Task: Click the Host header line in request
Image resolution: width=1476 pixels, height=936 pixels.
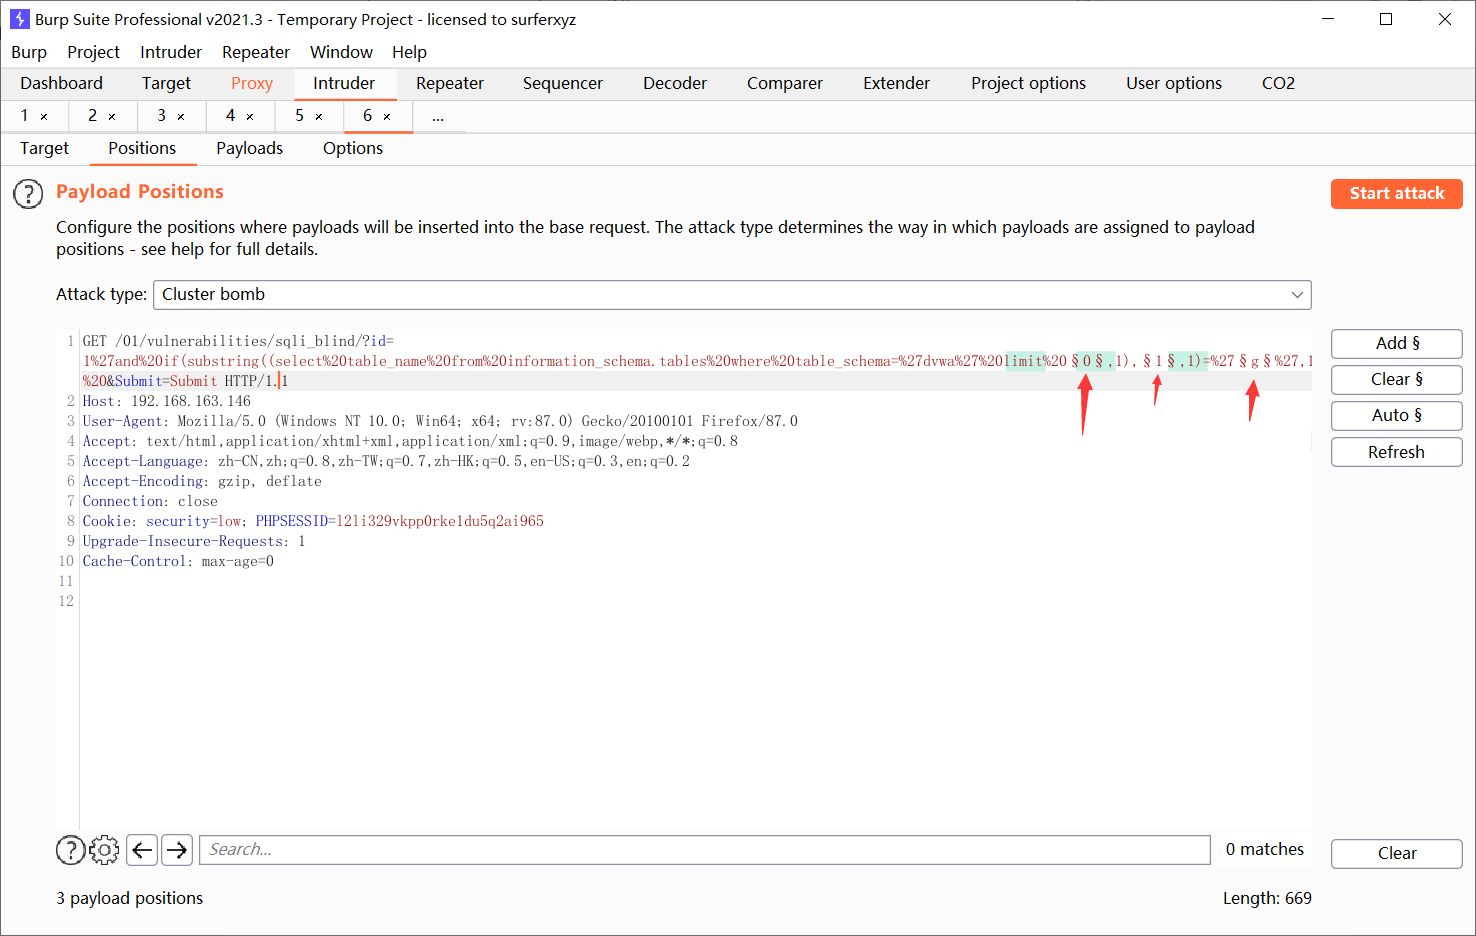Action: click(167, 401)
